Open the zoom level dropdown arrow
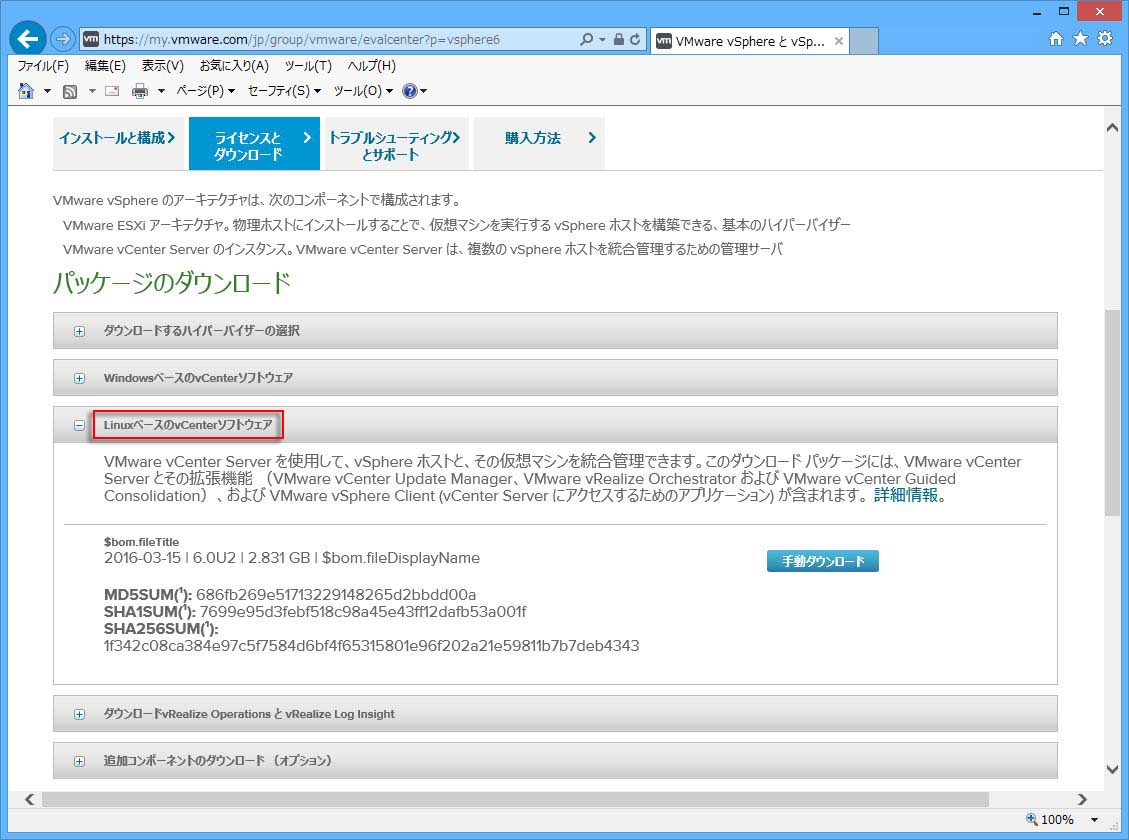Viewport: 1129px width, 840px height. pyautogui.click(x=1094, y=819)
